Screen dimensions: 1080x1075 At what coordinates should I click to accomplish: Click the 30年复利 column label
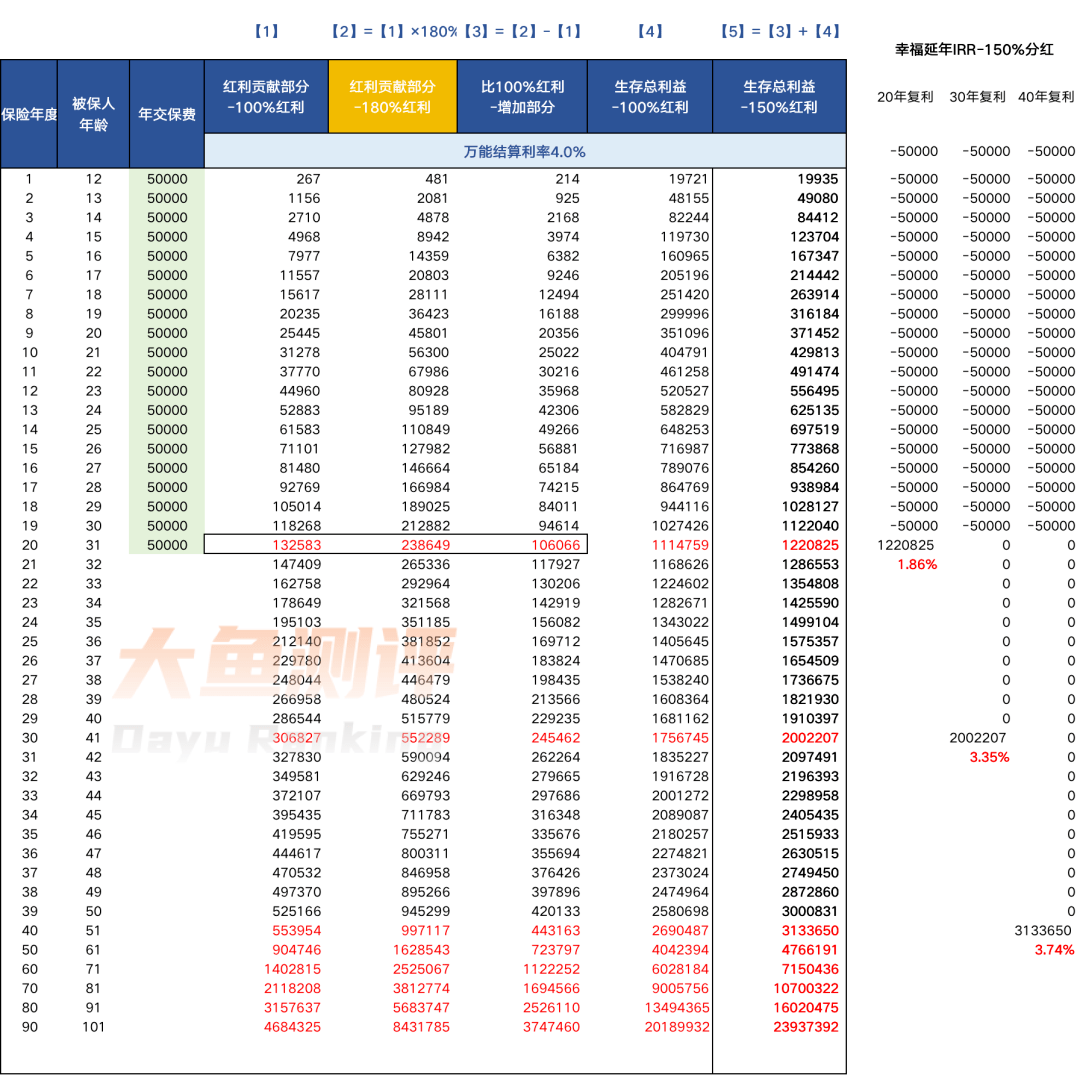tap(977, 97)
